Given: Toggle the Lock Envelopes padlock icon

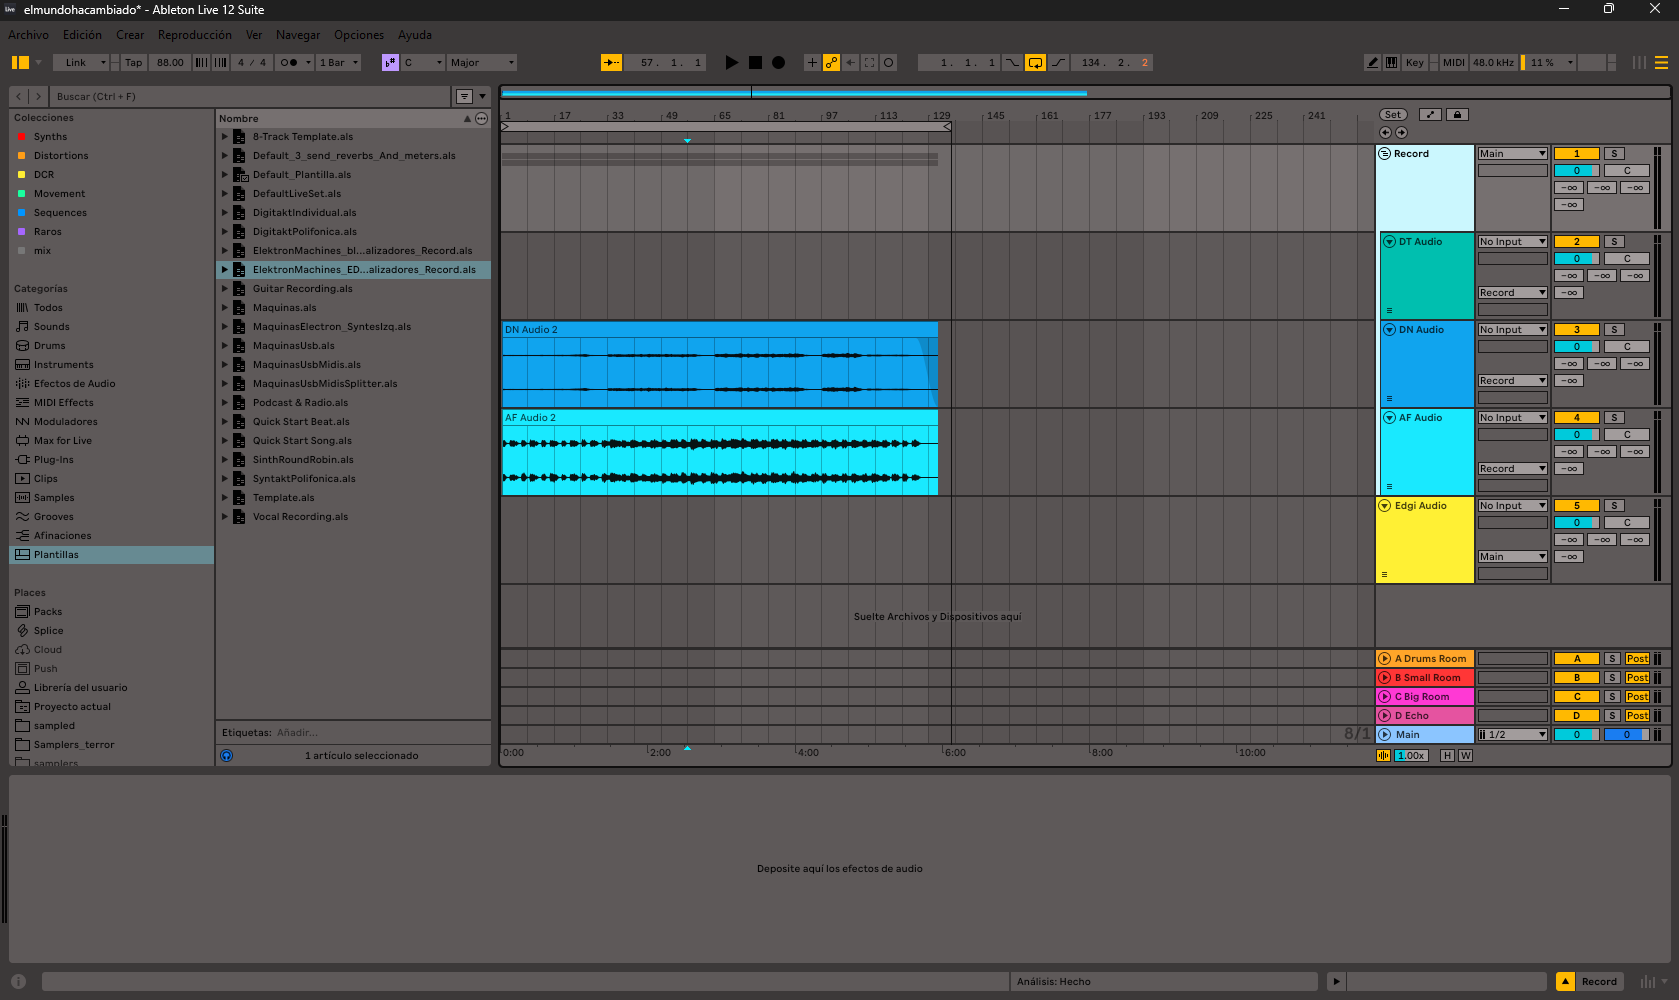Looking at the screenshot, I should tap(1457, 115).
